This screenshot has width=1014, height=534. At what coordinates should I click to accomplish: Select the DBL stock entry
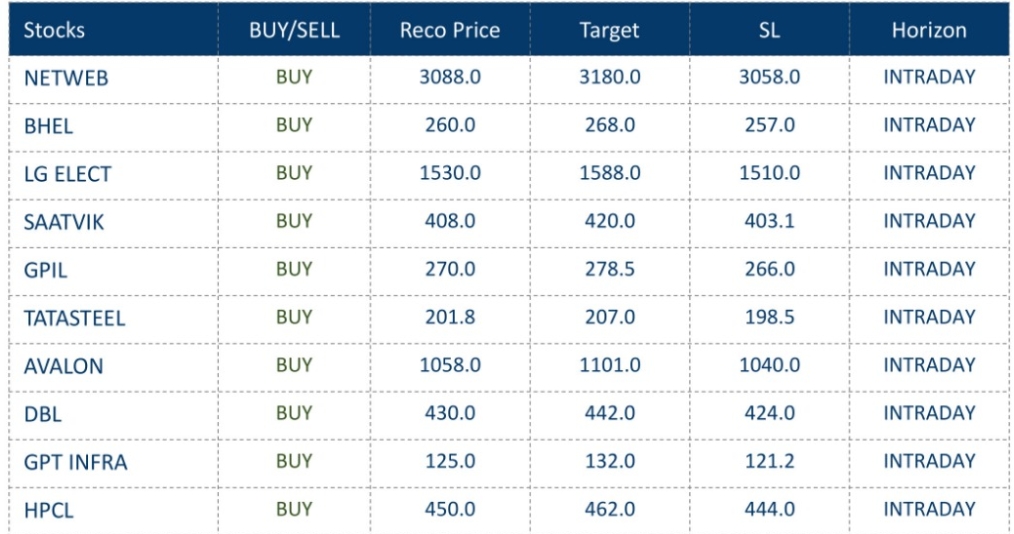pyautogui.click(x=43, y=414)
